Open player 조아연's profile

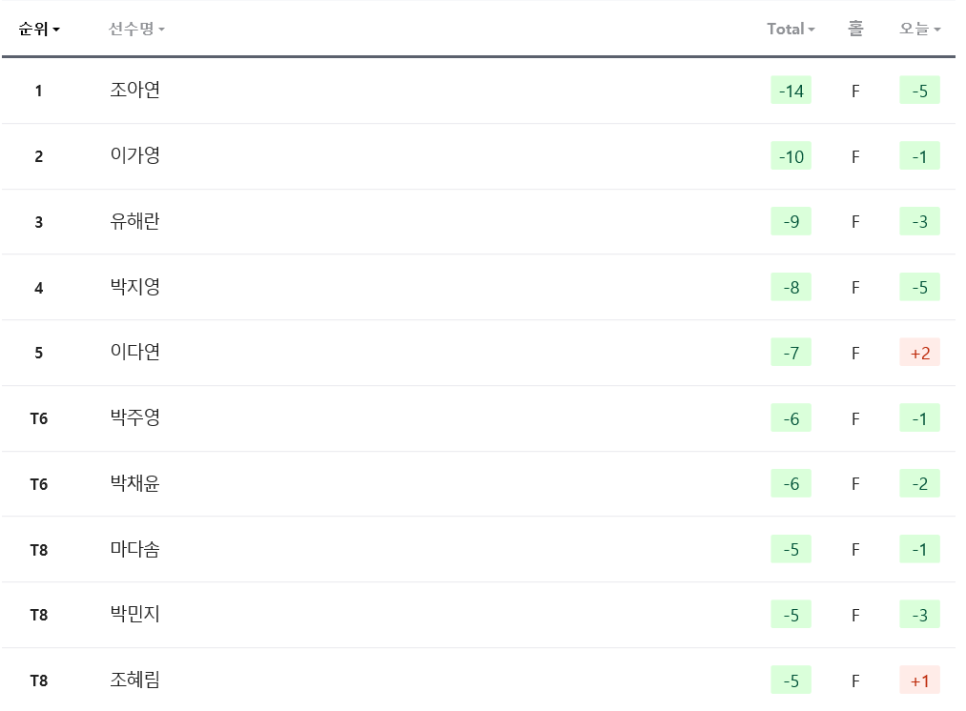click(135, 90)
